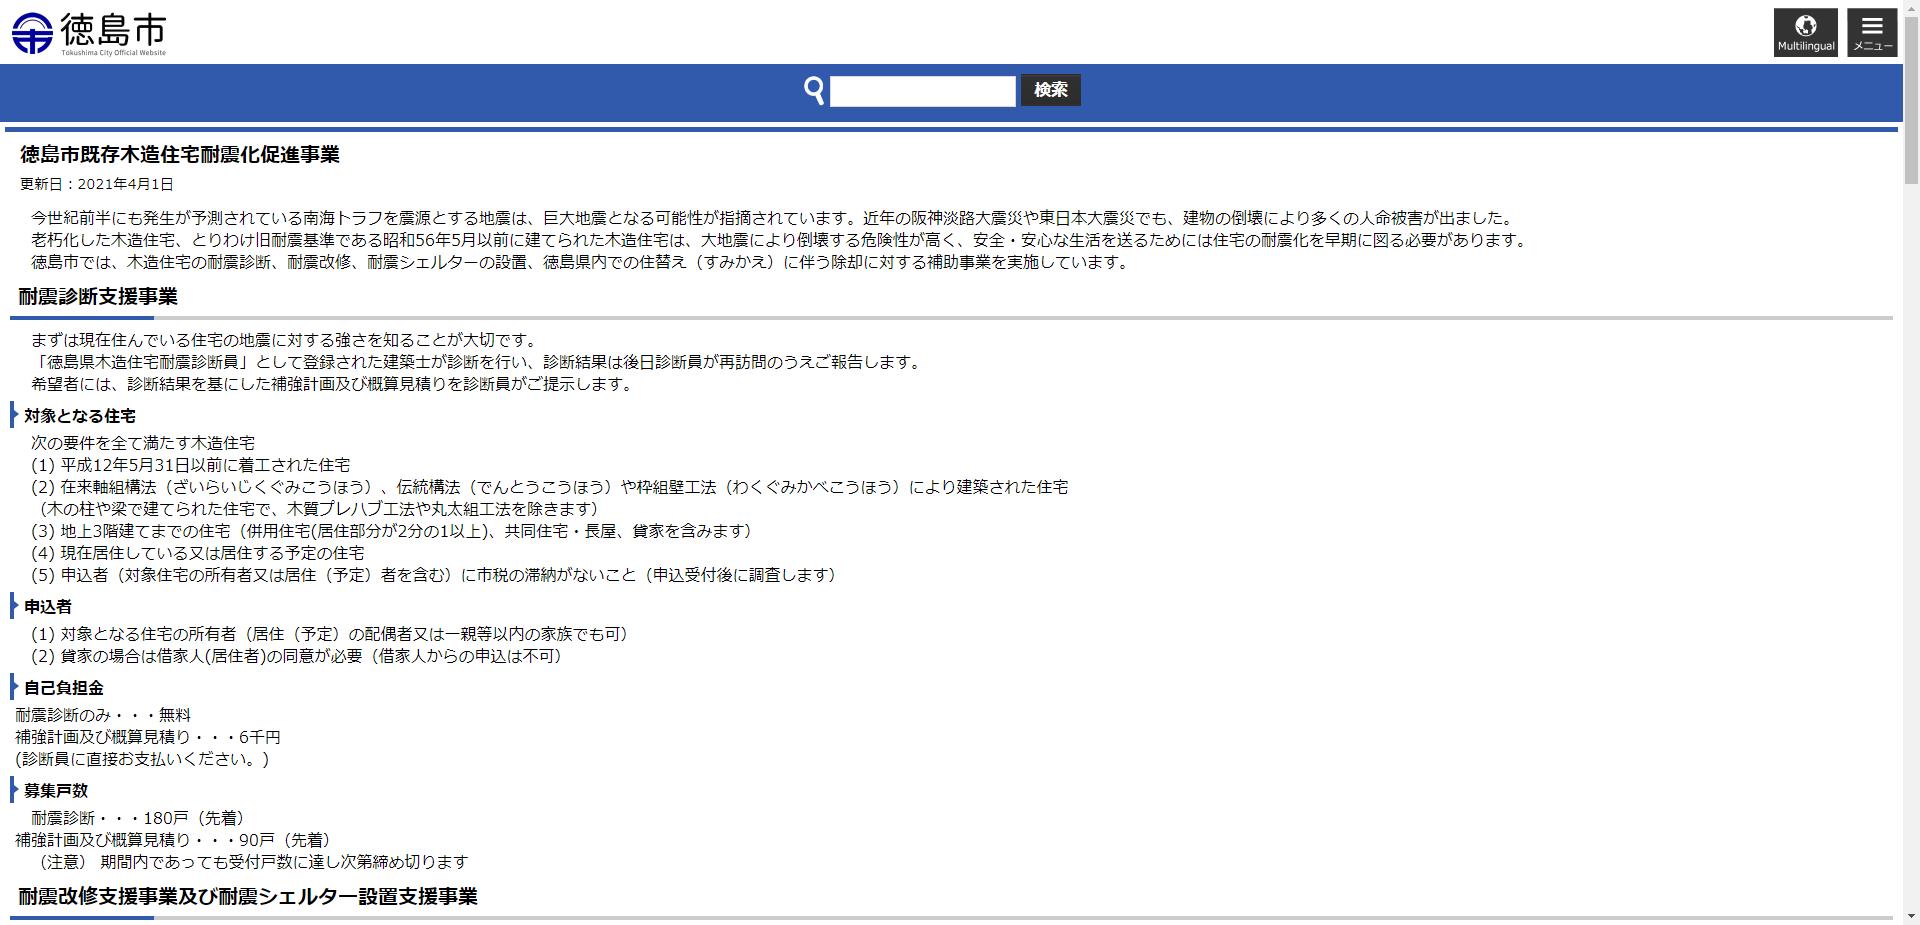Open the hamburger menu icon

pos(1872,25)
